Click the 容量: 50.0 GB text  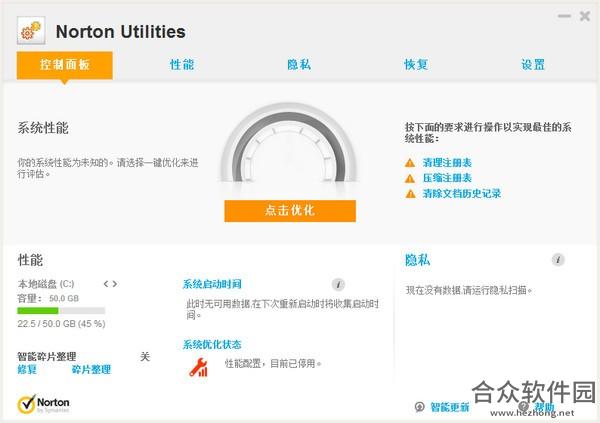coord(48,299)
